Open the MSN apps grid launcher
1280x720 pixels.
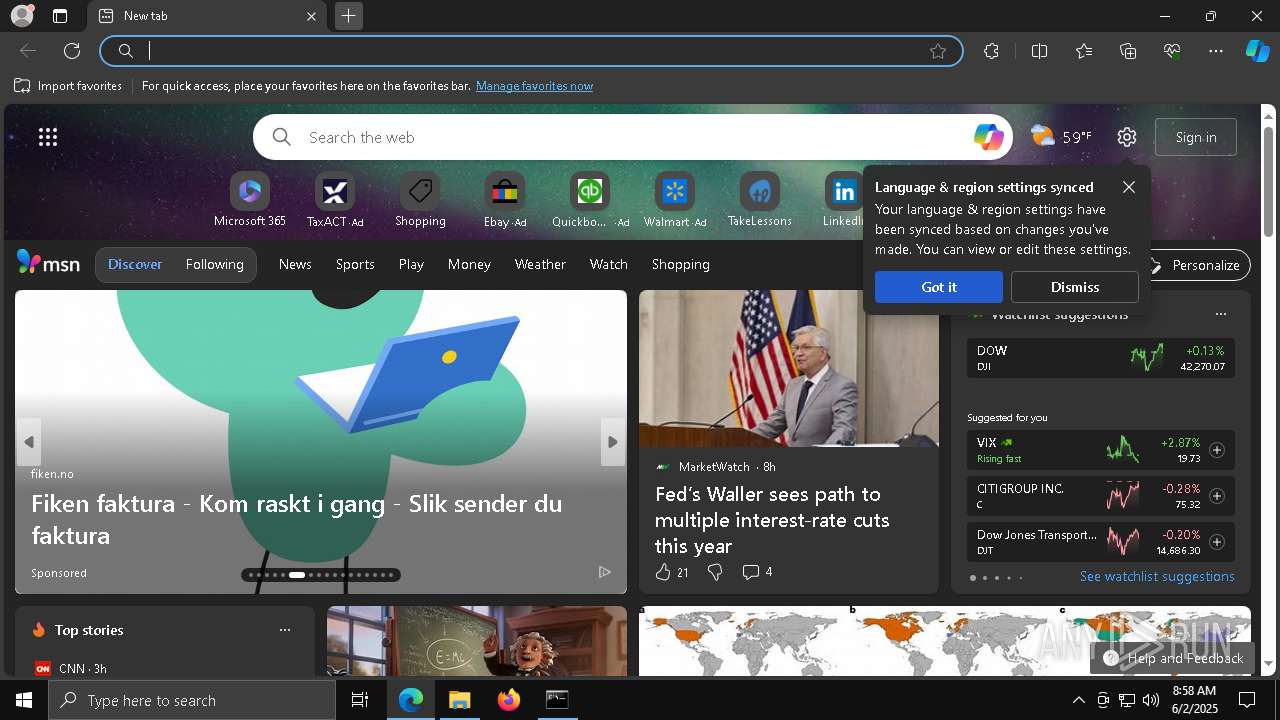(48, 137)
